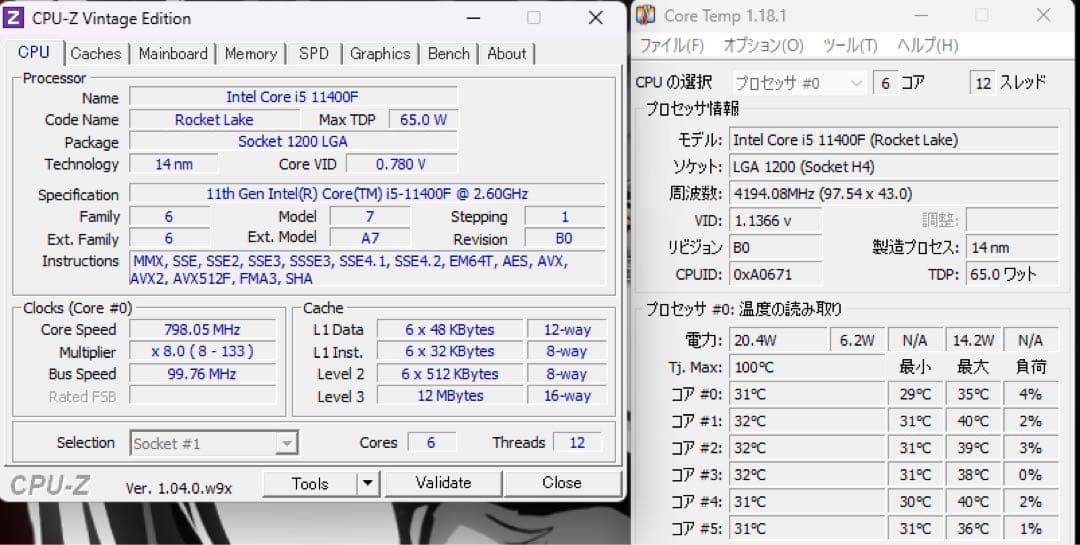Click the CPU-Z purple Z title icon
The width and height of the screenshot is (1080, 545).
coord(13,18)
